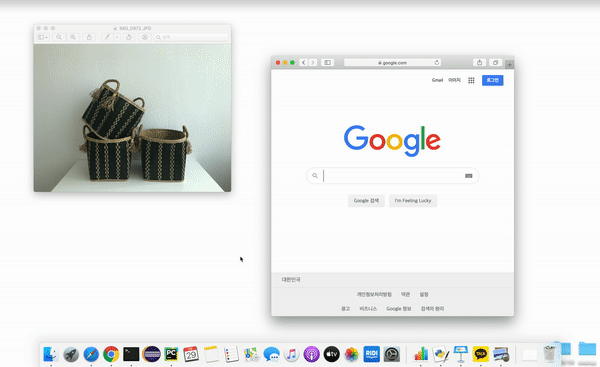Open System Preferences from the Dock
The height and width of the screenshot is (367, 600).
392,354
